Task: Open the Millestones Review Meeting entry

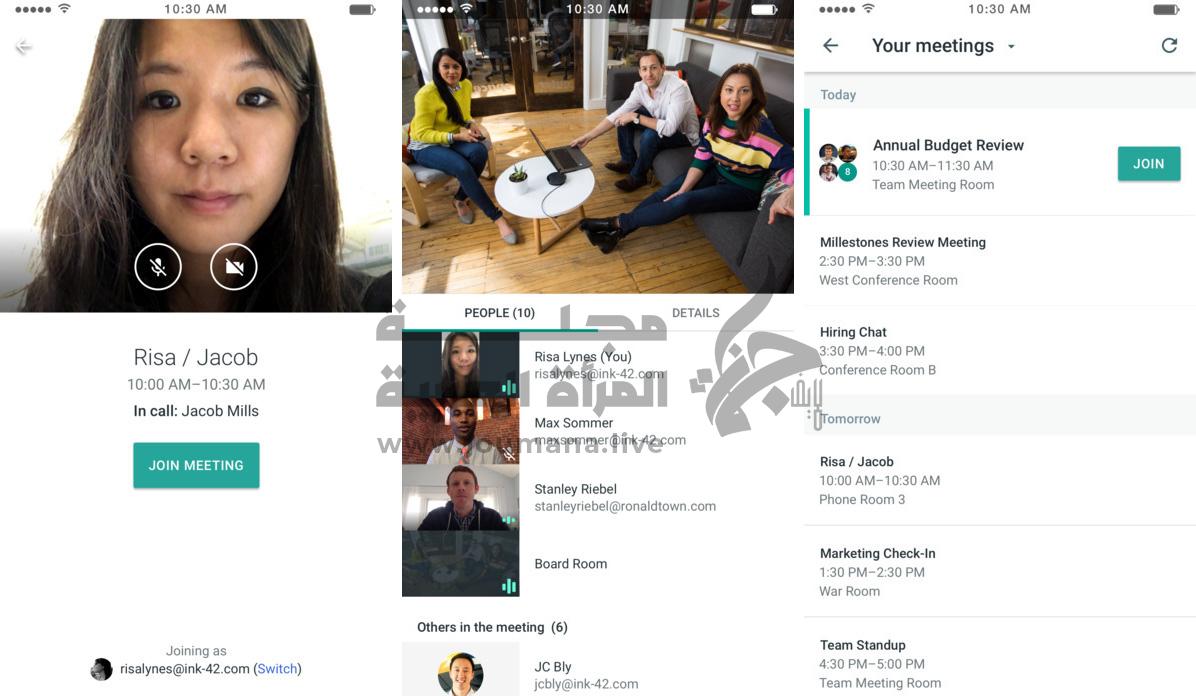Action: [x=1000, y=261]
